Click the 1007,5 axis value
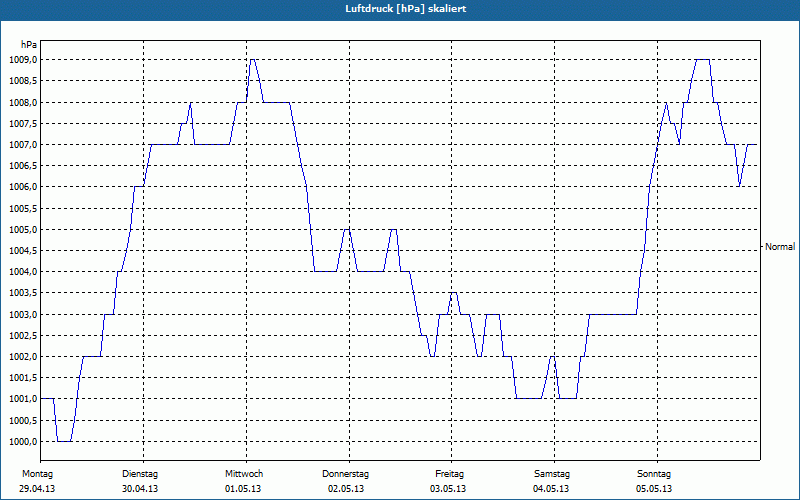Image resolution: width=800 pixels, height=500 pixels. point(23,123)
